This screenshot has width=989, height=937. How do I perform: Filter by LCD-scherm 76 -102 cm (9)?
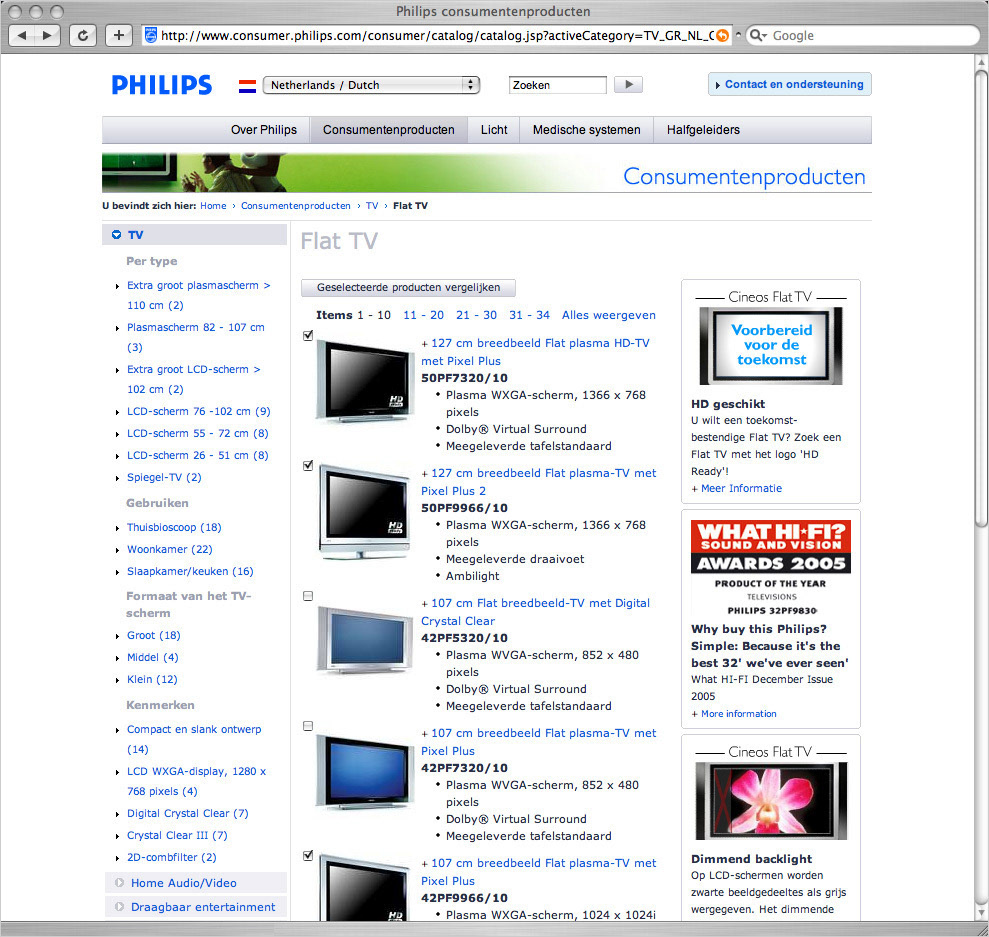199,411
